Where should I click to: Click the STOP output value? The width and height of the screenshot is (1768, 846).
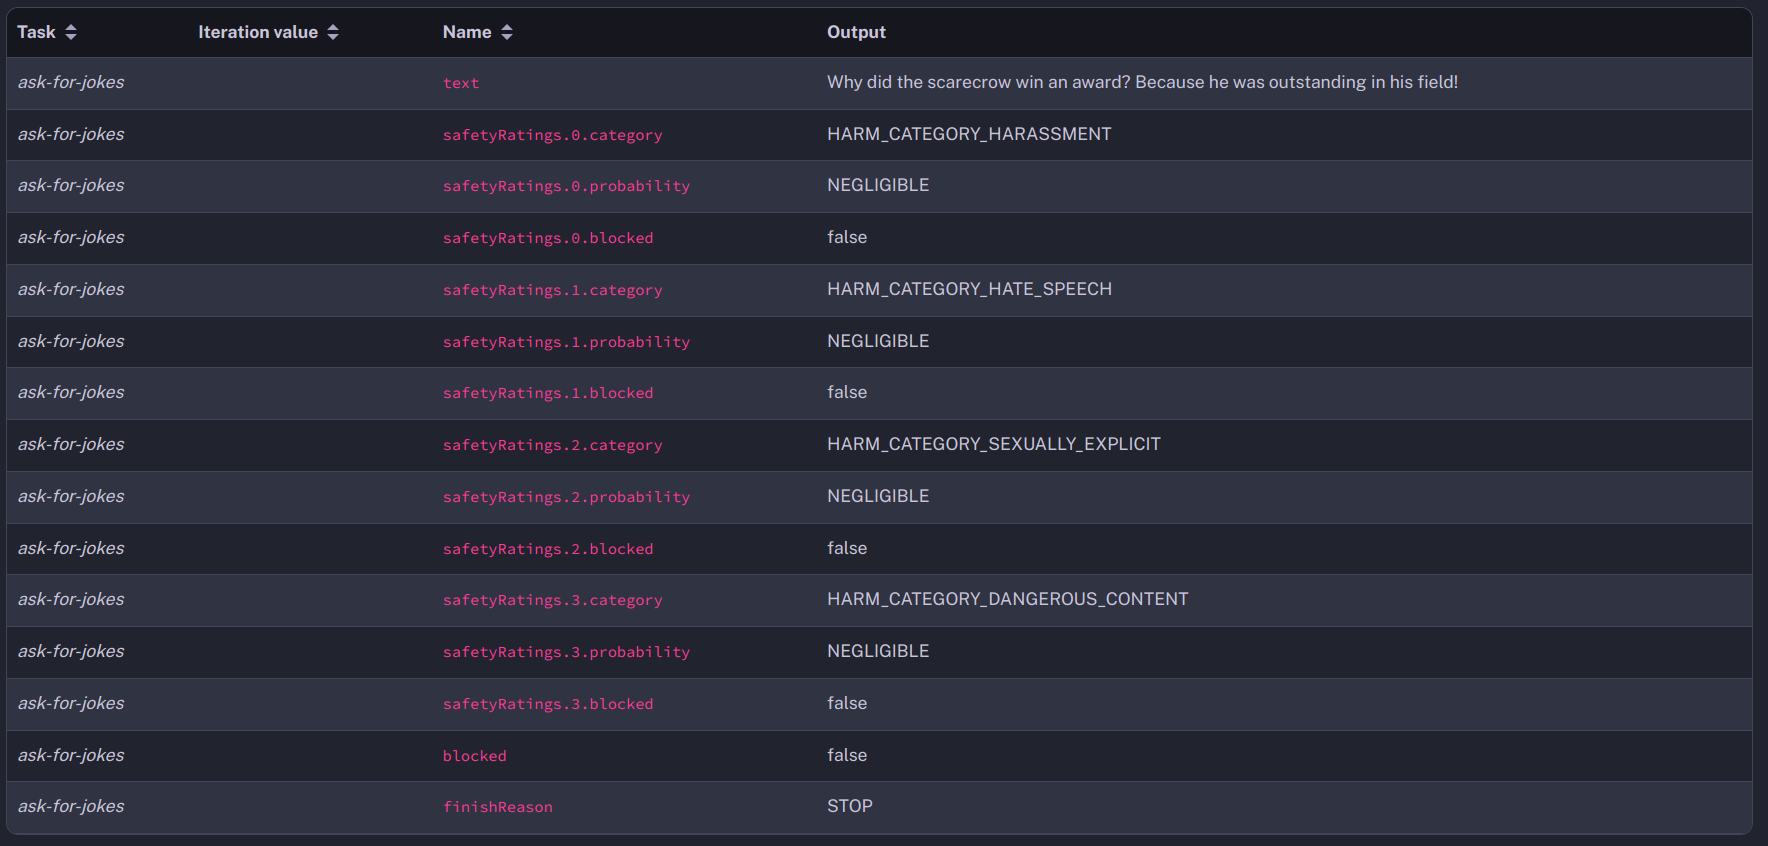[850, 806]
